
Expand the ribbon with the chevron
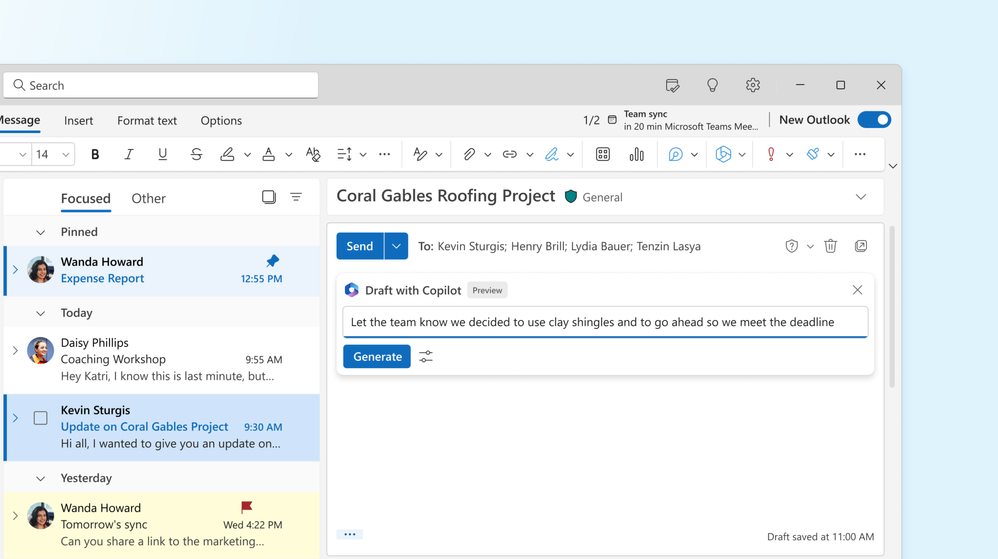[x=892, y=166]
